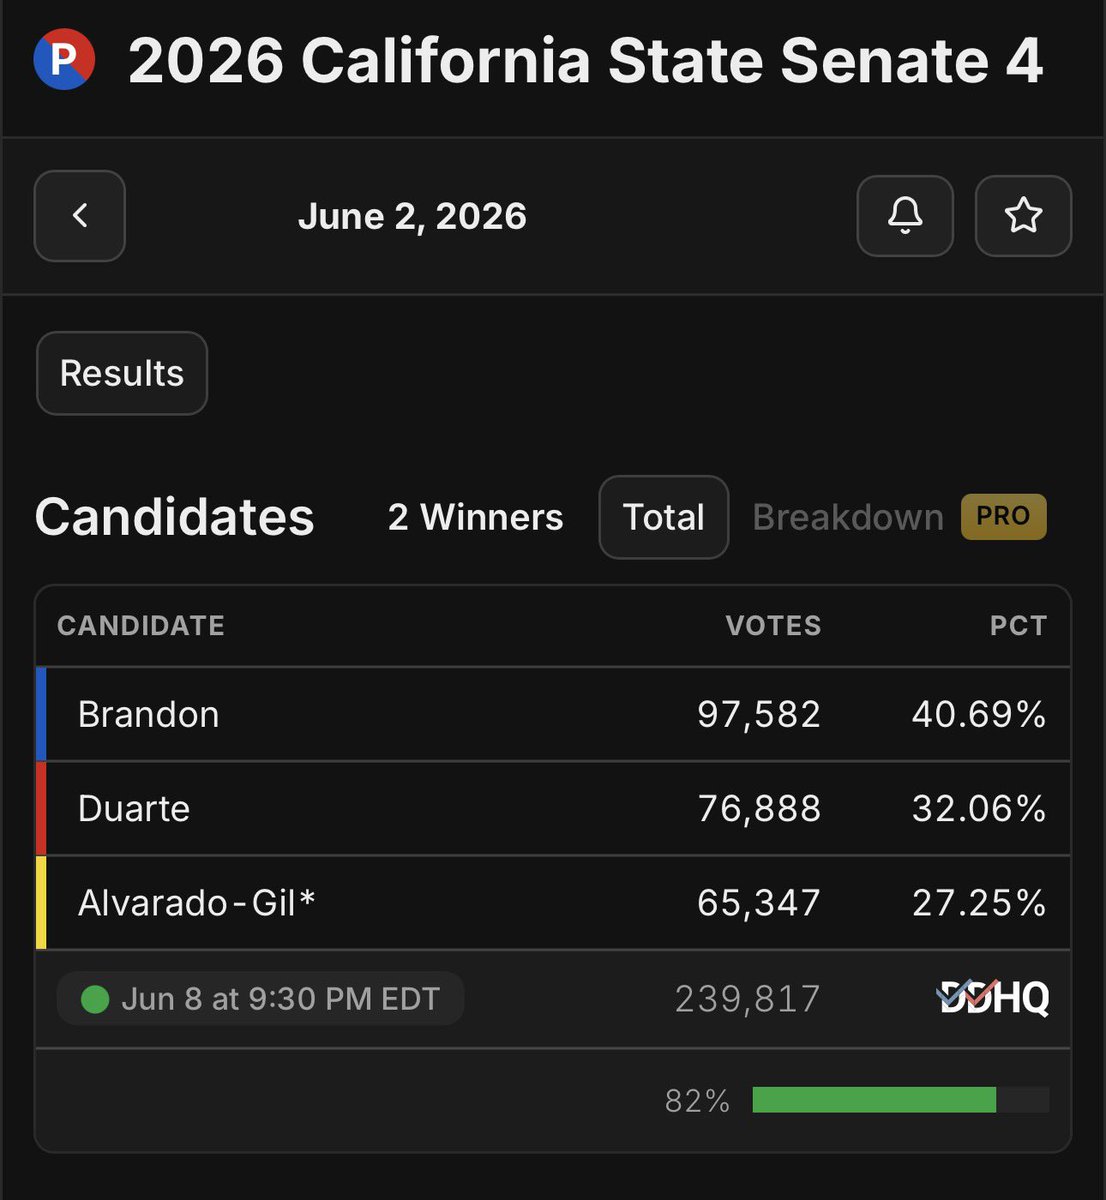This screenshot has width=1106, height=1200.
Task: Click the Jun 8 at 9:30 PM timestamp
Action: 280,999
